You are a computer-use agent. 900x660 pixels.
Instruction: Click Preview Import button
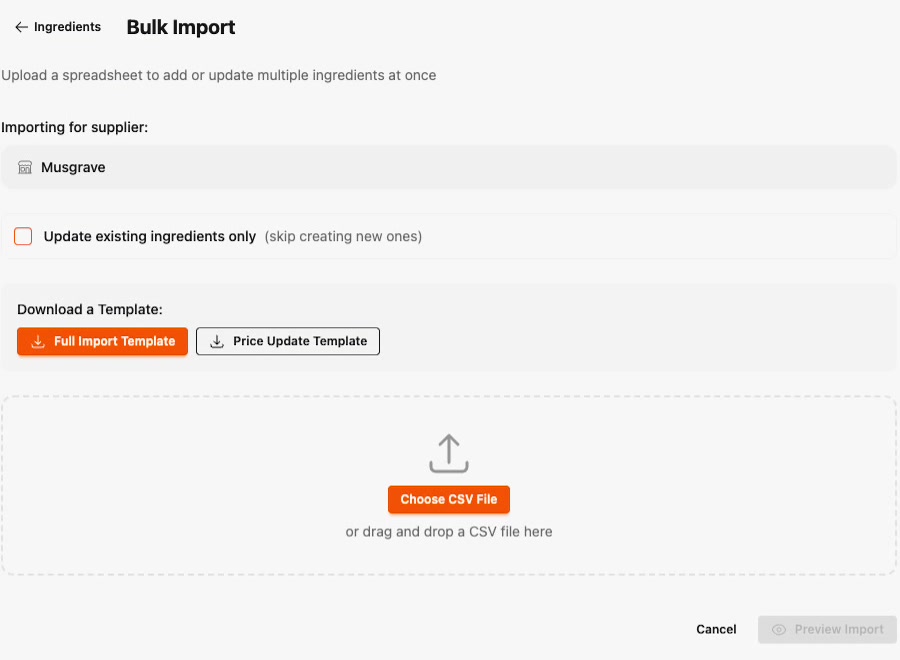coord(827,630)
